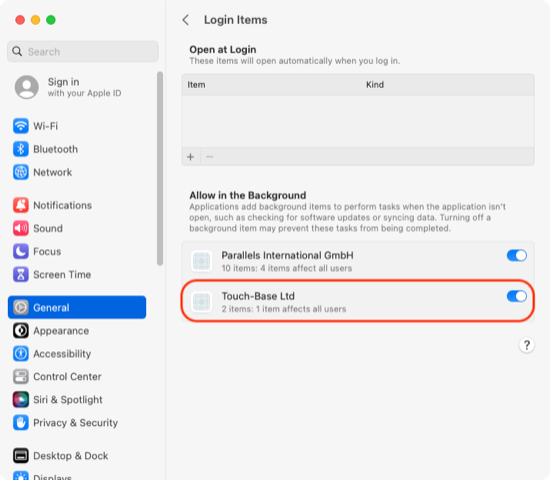This screenshot has width=550, height=480.
Task: Click '10 items: 4 items affect all users'
Action: [287, 268]
